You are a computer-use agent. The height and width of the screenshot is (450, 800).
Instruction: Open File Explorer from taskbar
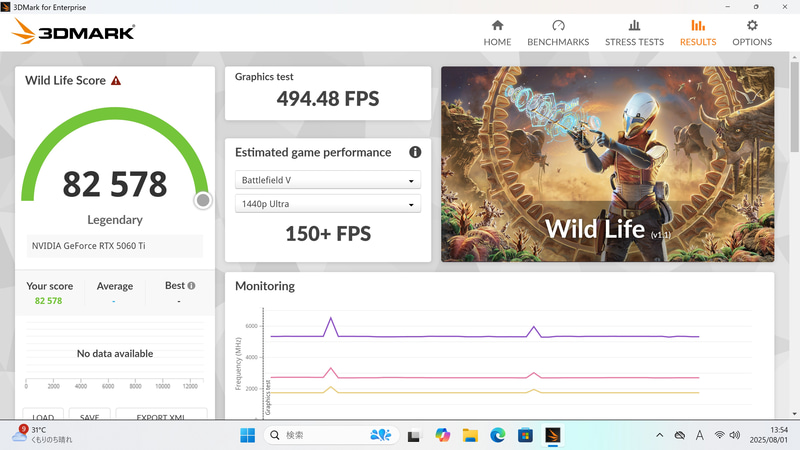click(x=470, y=435)
